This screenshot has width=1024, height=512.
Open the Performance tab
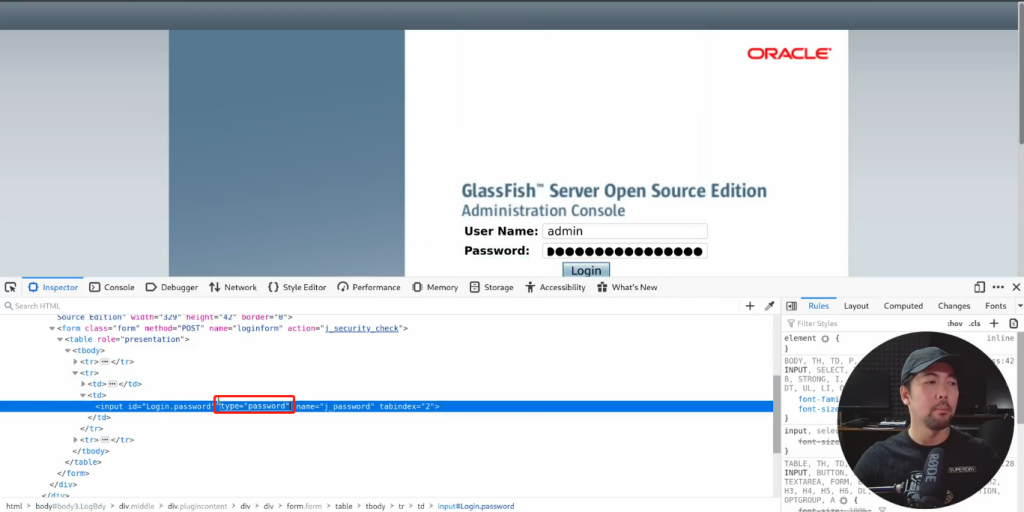369,287
